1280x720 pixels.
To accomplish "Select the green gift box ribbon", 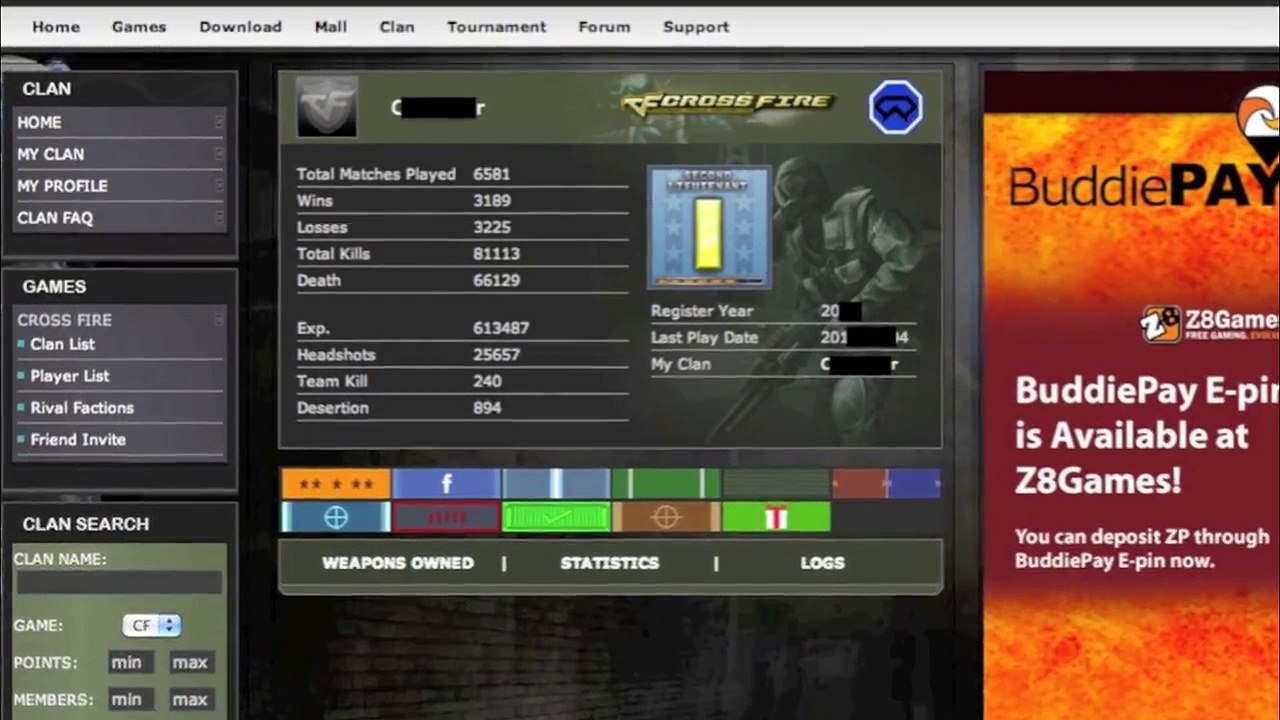I will 776,517.
